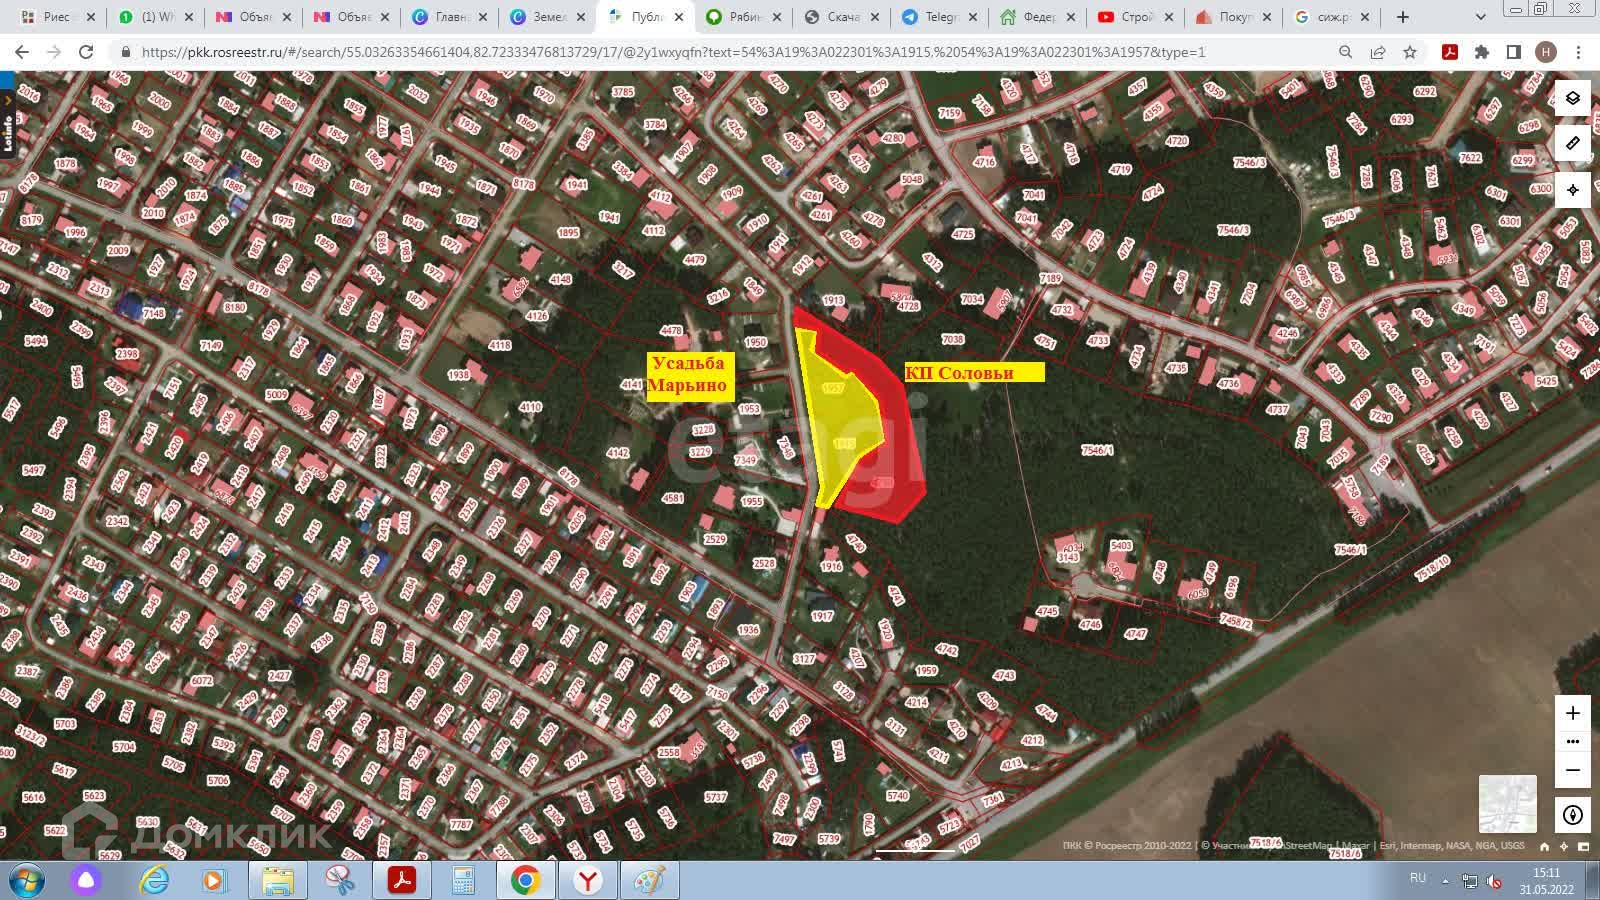Zoom out on the cadastral map
This screenshot has height=900, width=1600.
click(x=1572, y=770)
